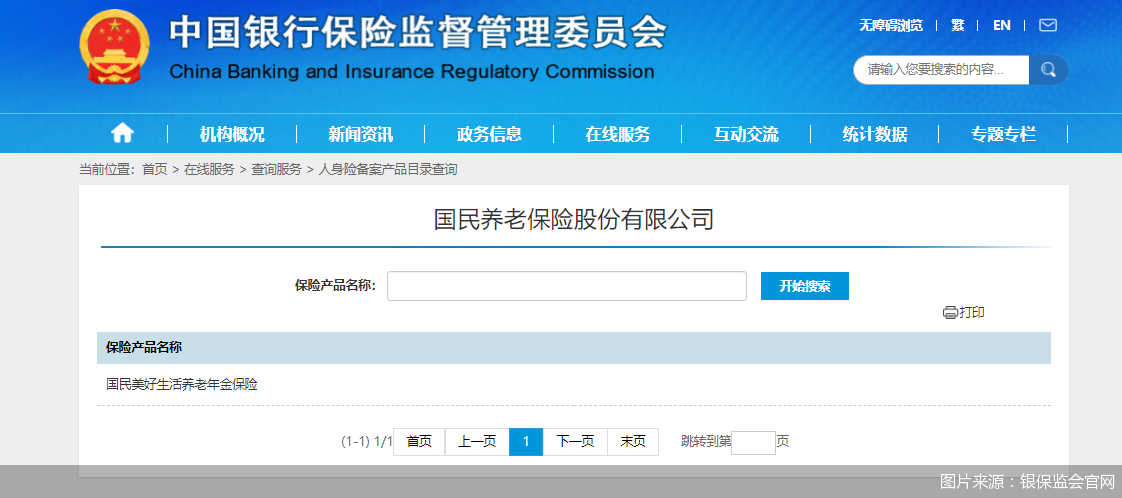
Task: Open 专题专栏 menu
Action: point(1003,134)
